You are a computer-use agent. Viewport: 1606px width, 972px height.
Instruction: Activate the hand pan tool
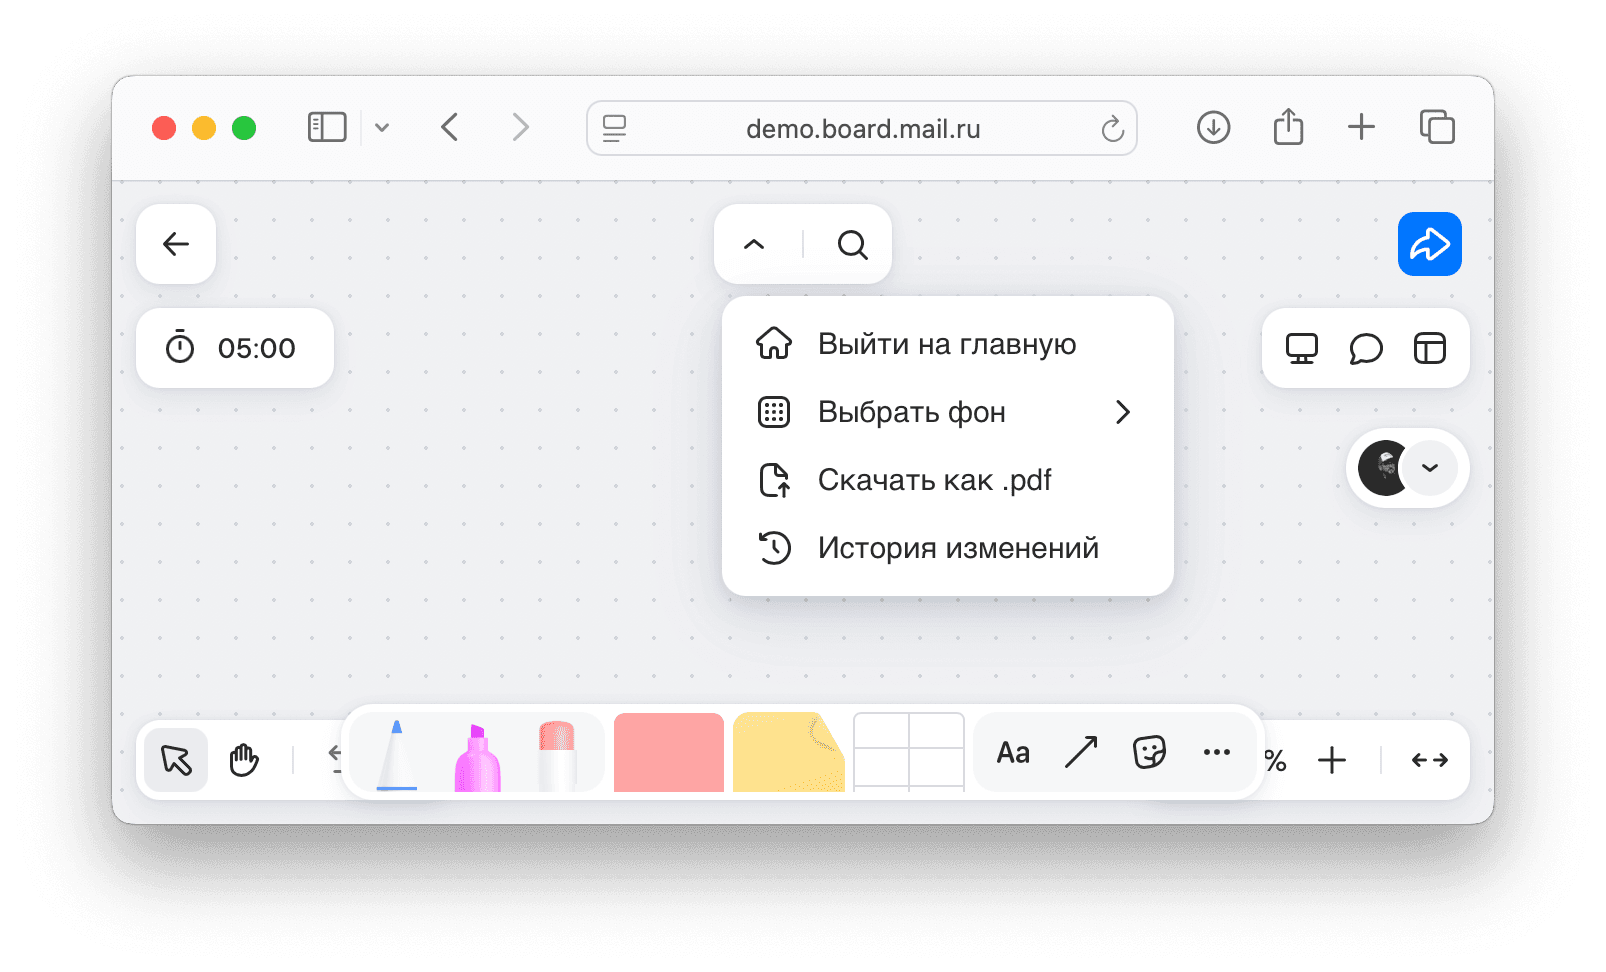[244, 760]
